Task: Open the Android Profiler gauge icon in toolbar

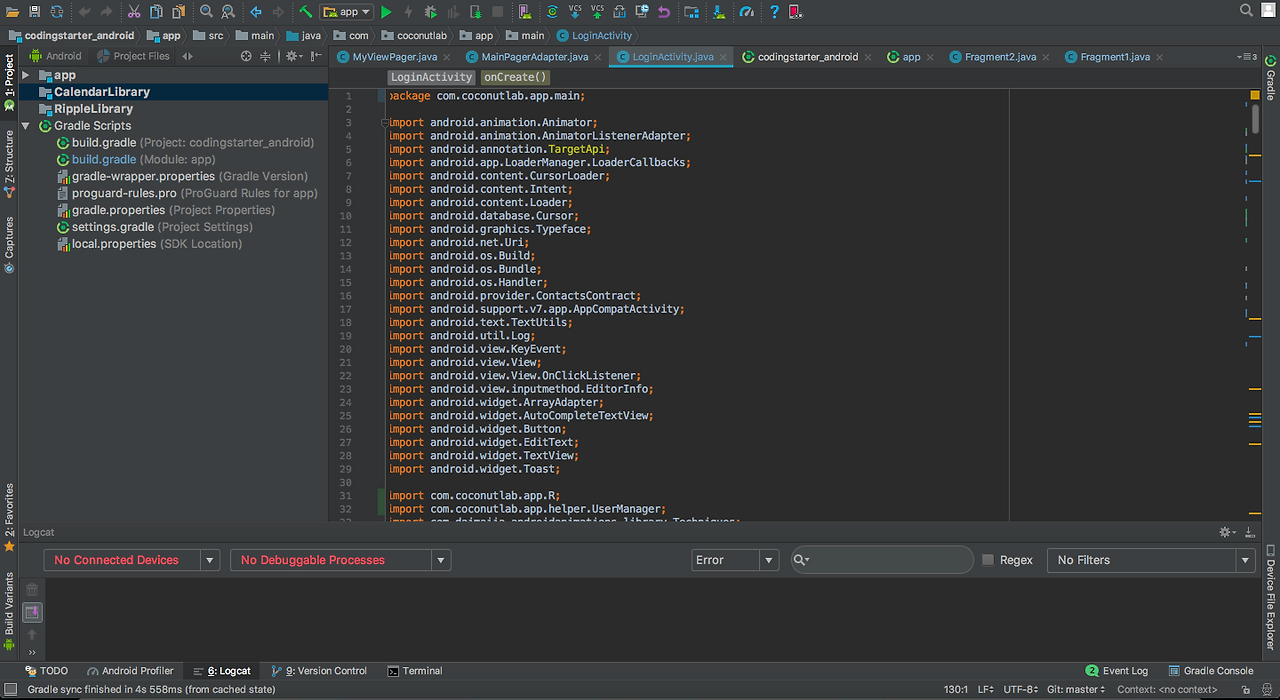Action: pos(747,12)
